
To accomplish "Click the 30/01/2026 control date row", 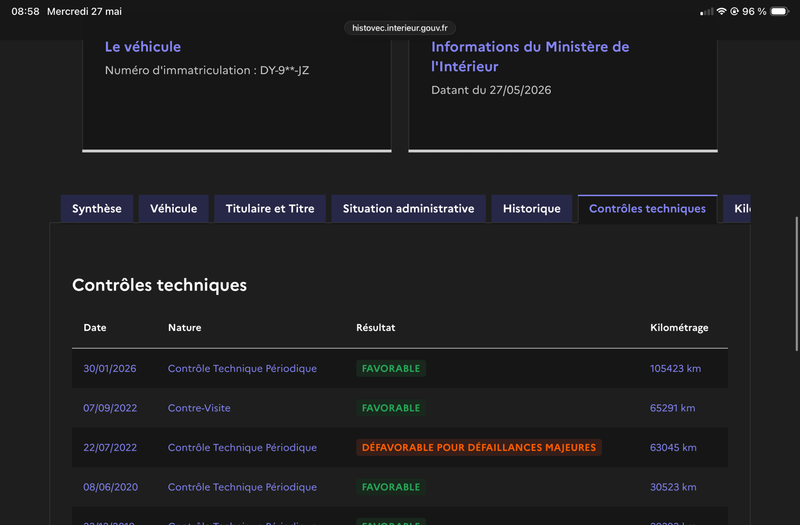I will 400,368.
